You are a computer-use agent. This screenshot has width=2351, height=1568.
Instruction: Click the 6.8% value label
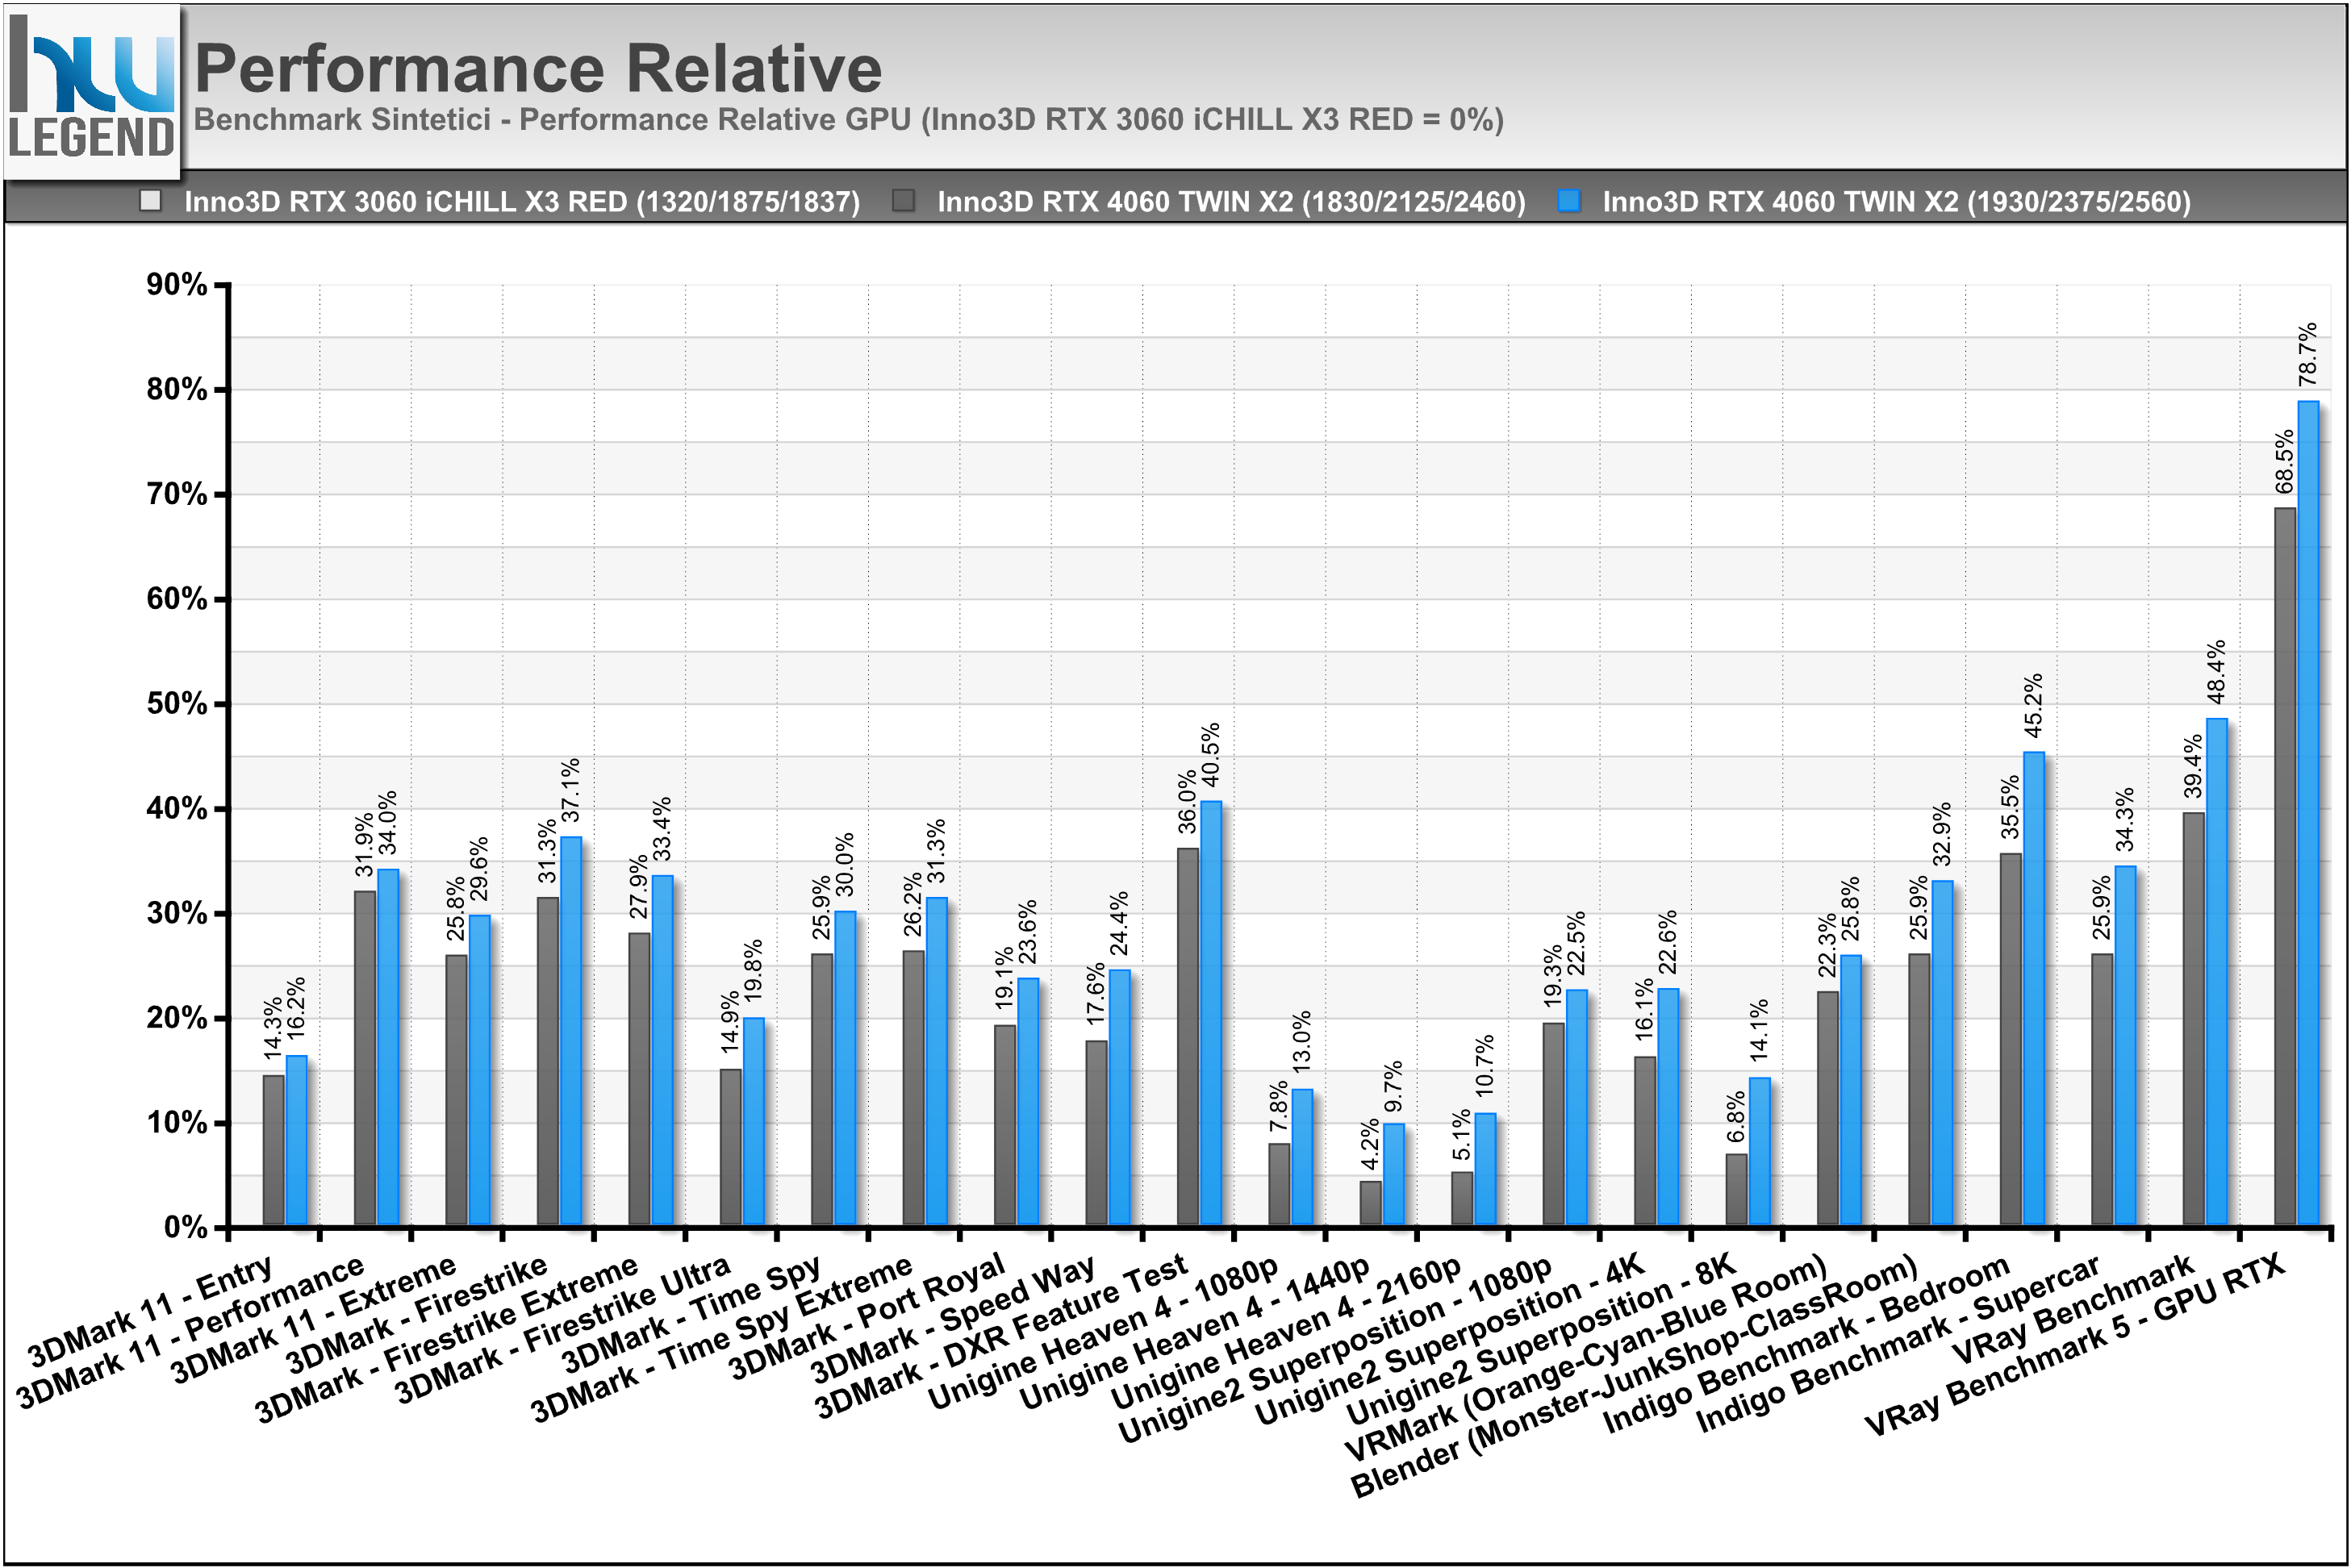coord(1736,1116)
